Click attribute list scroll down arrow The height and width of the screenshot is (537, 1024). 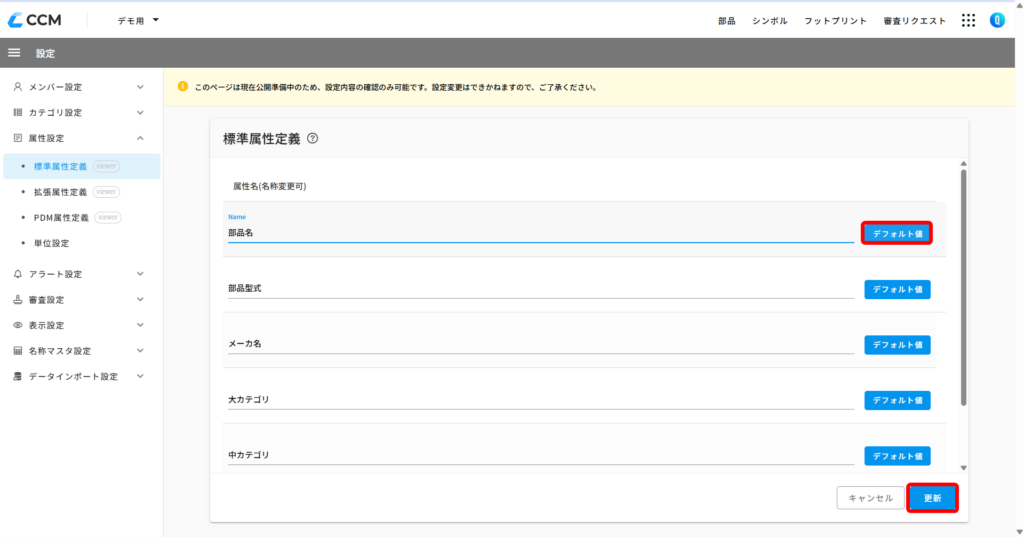click(963, 468)
